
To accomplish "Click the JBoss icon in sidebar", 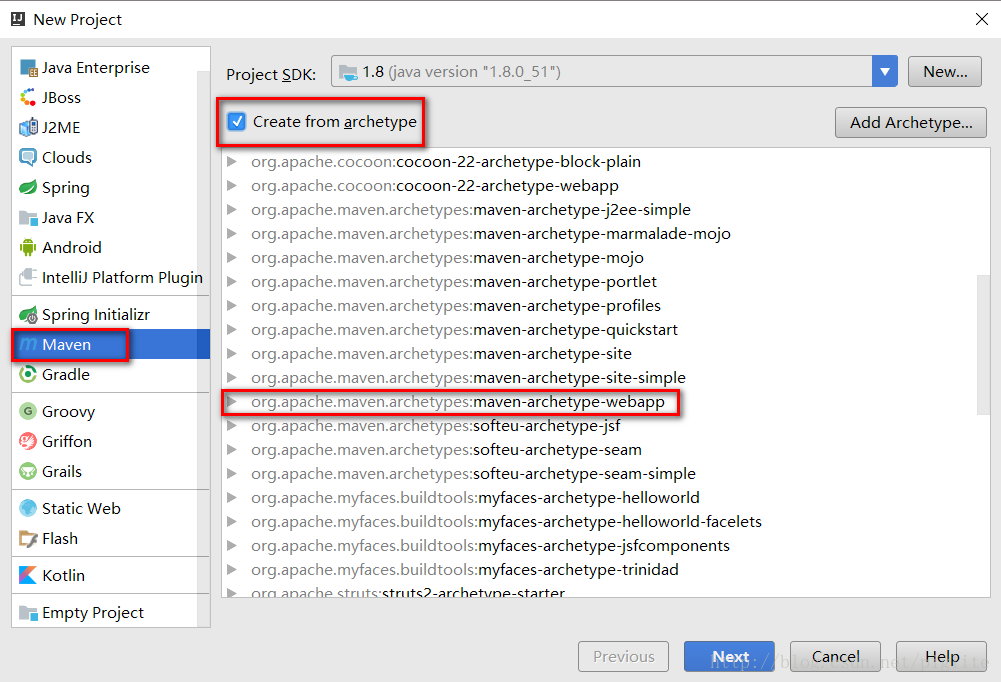I will click(28, 98).
